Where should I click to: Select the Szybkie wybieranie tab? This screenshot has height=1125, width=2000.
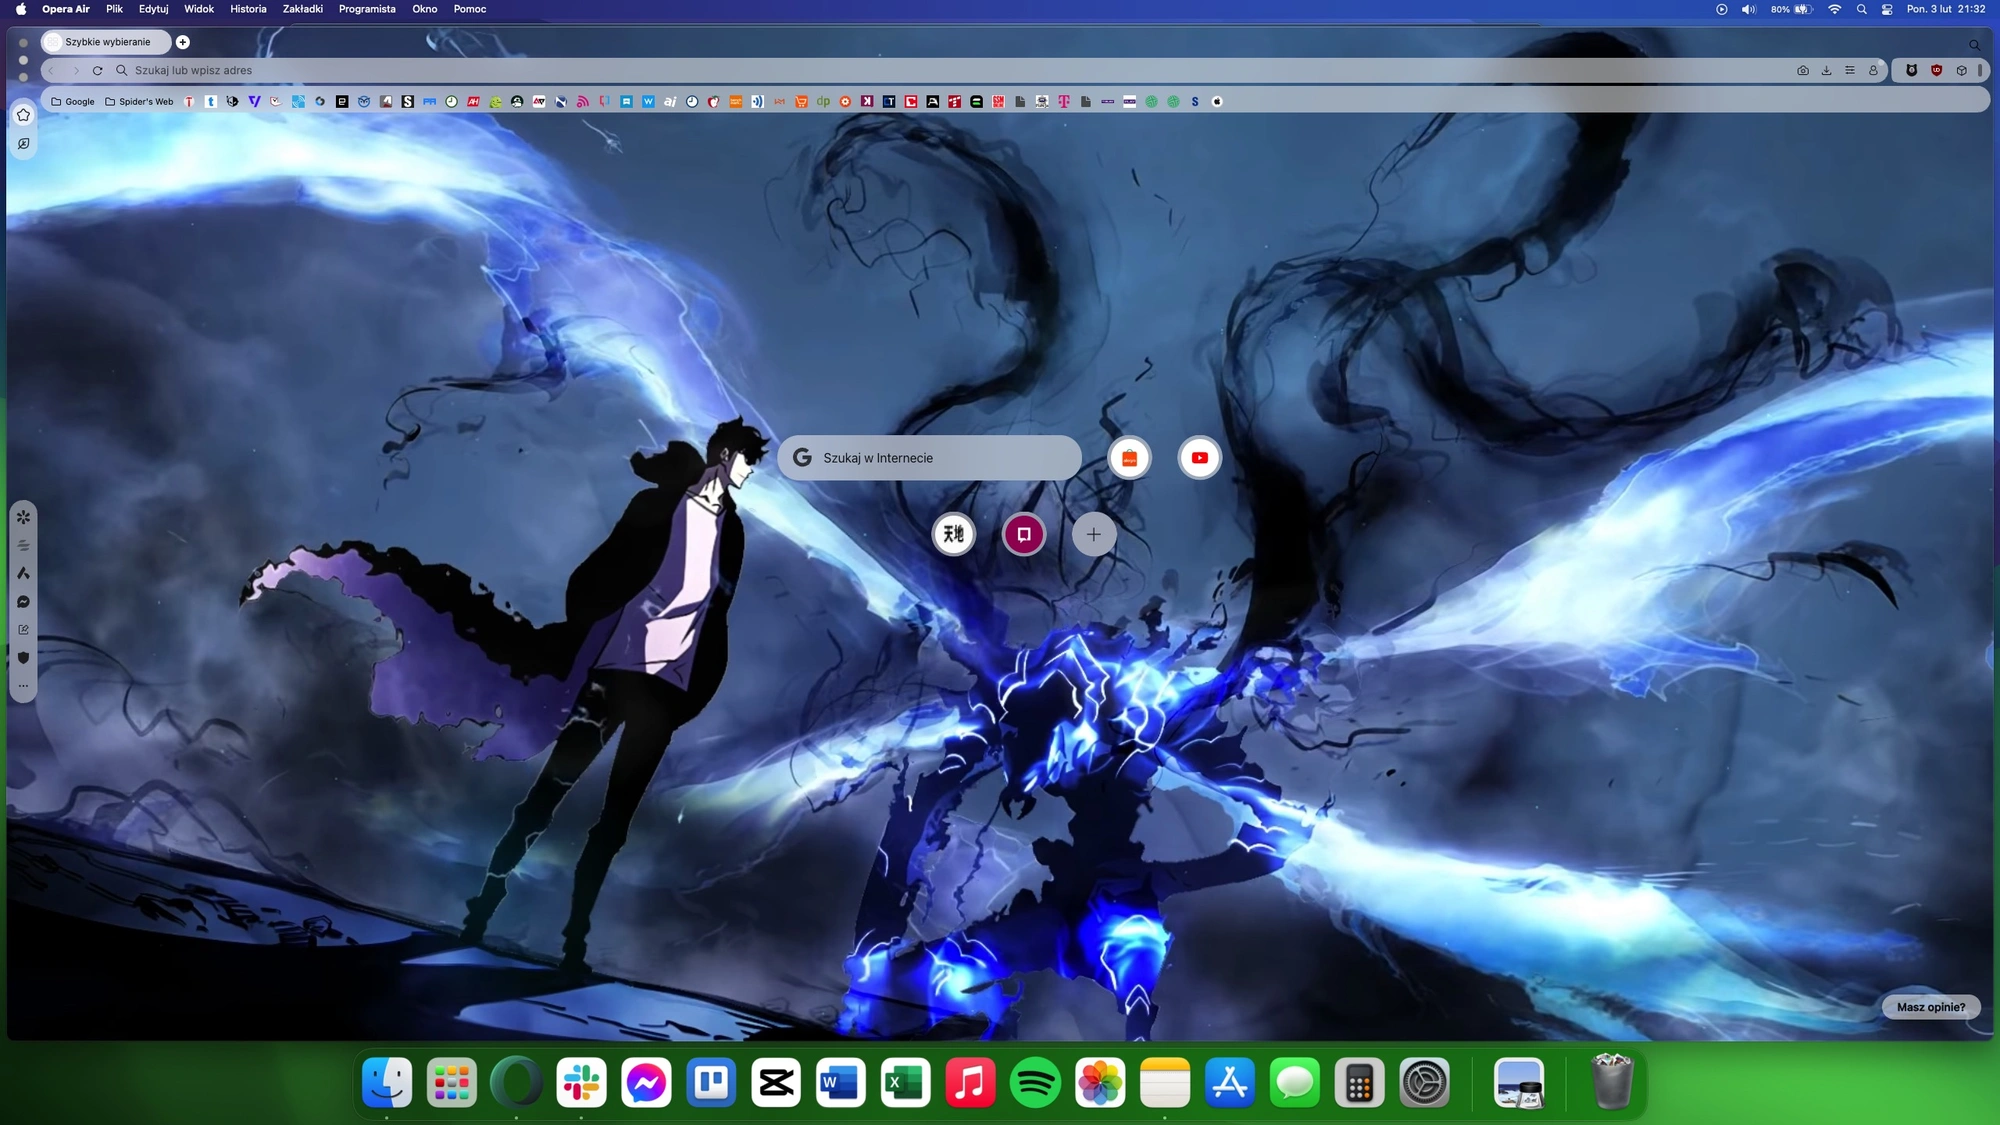106,42
